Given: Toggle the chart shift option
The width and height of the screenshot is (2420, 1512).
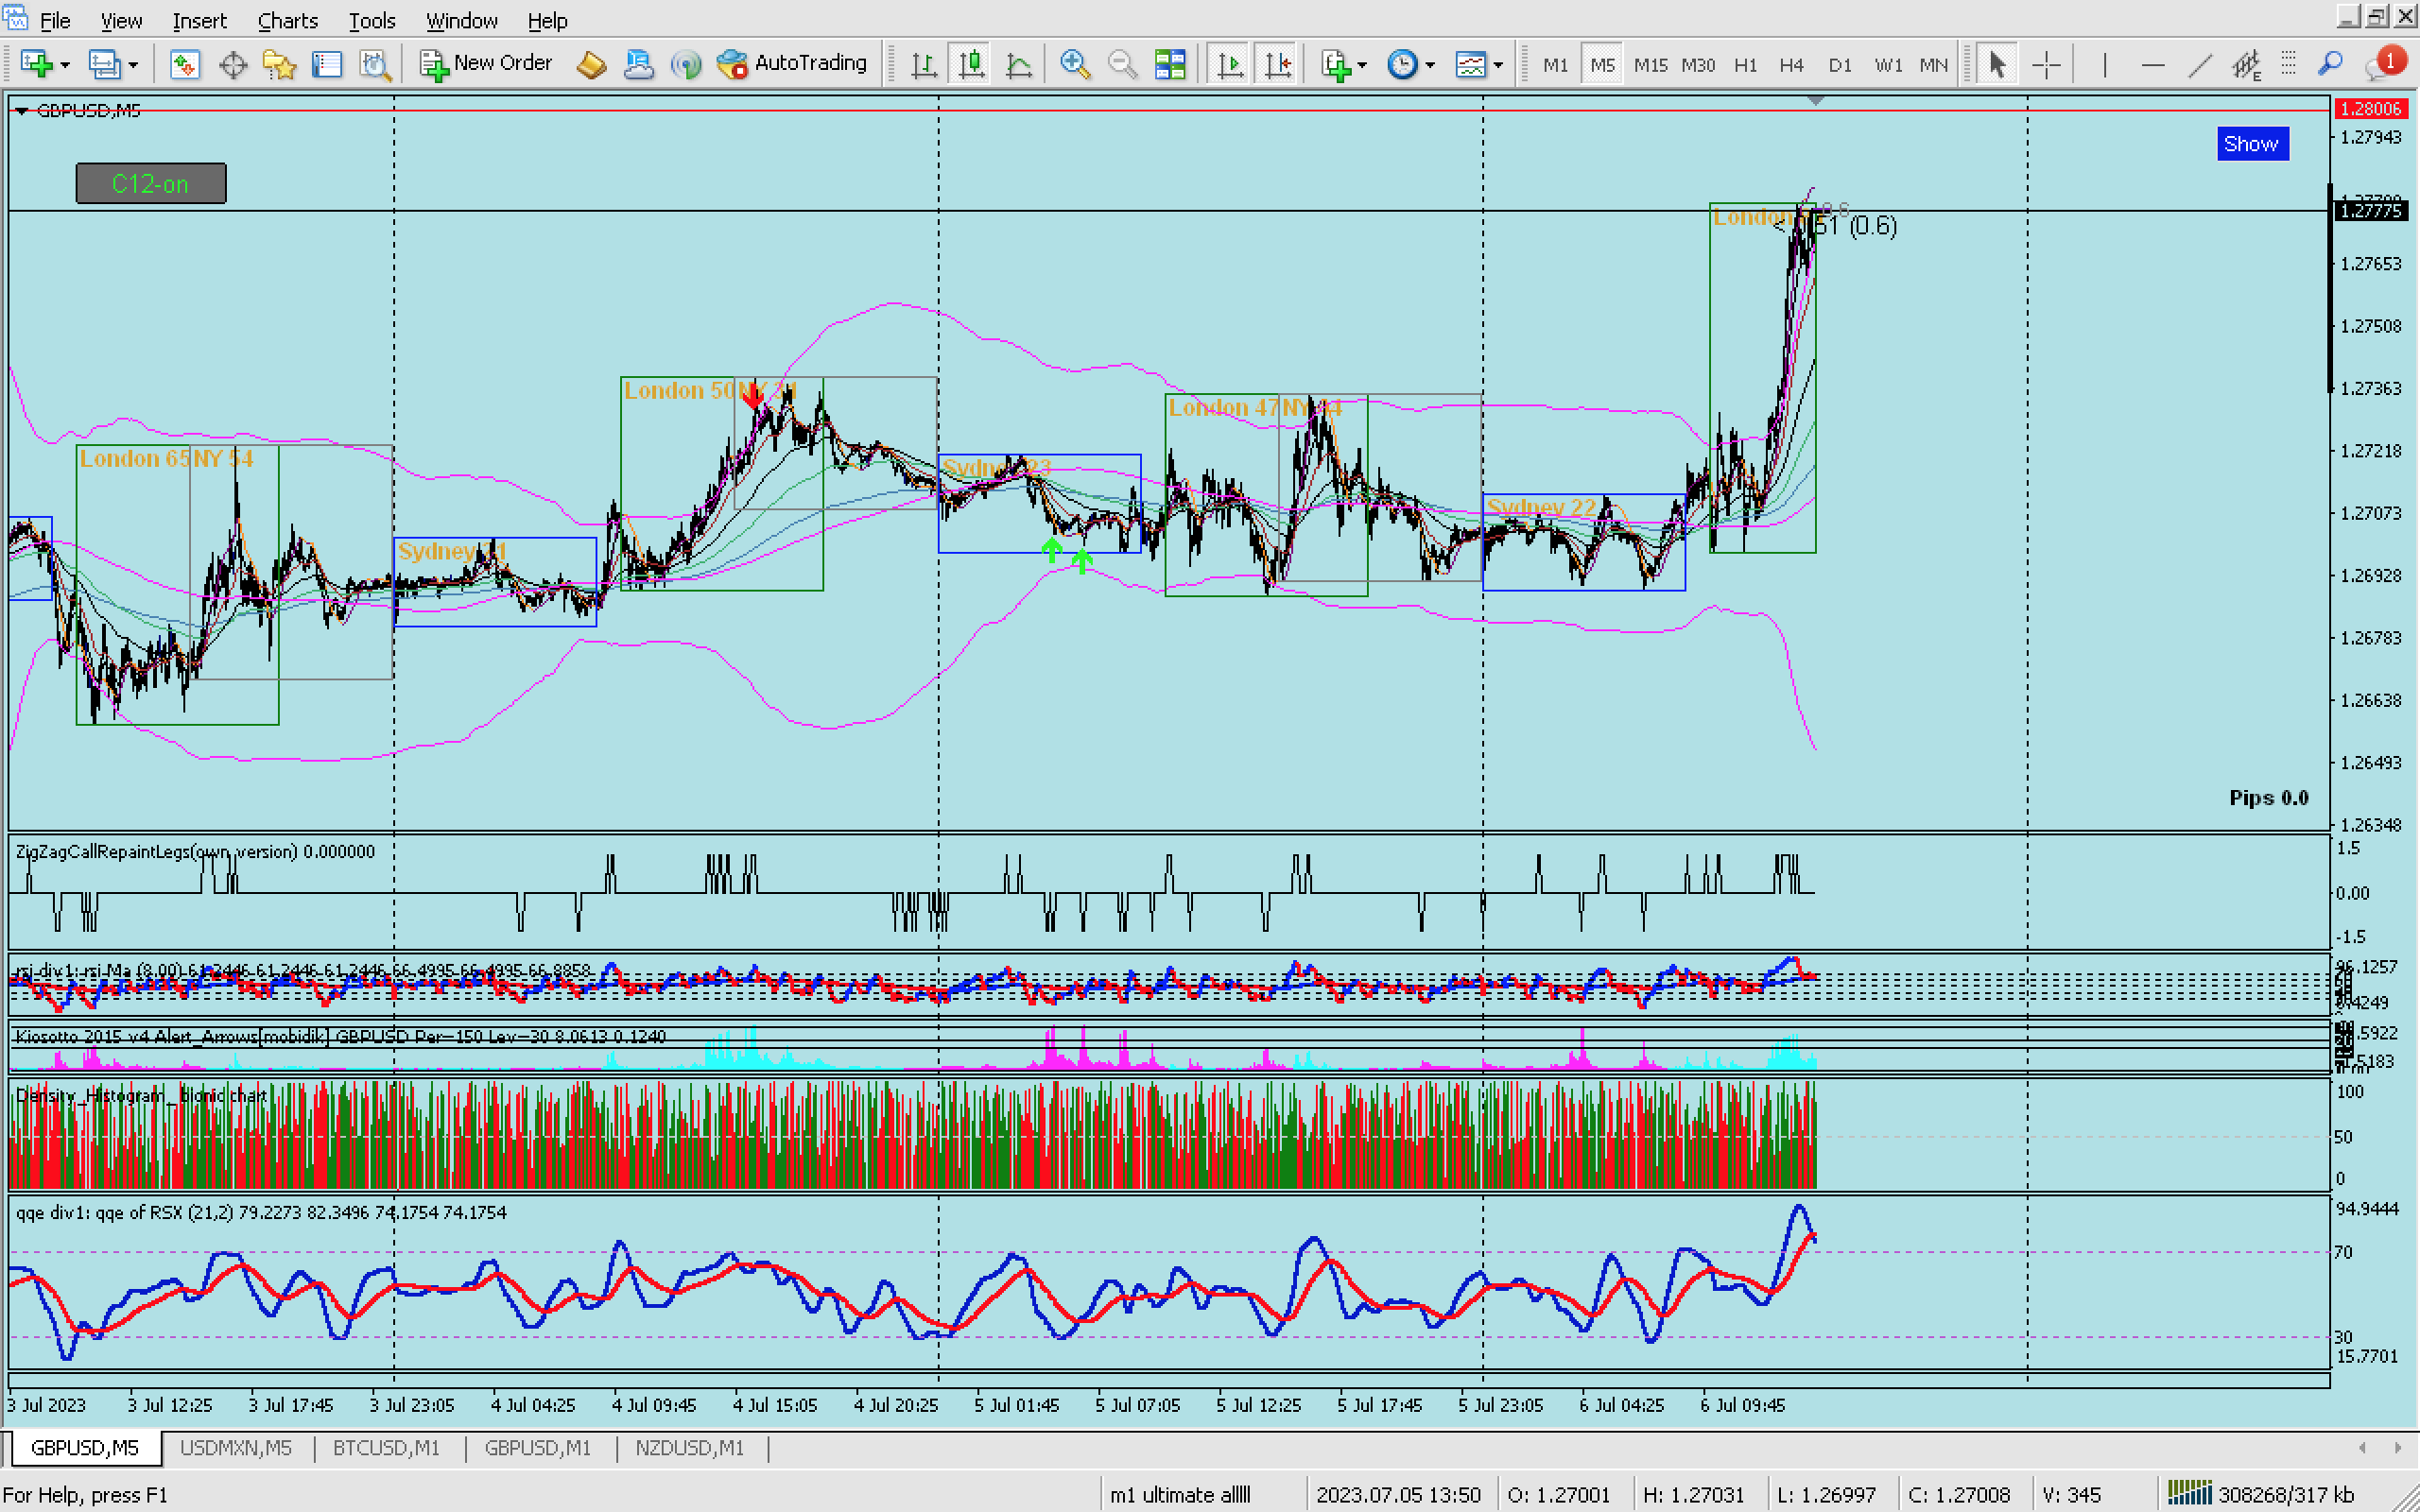Looking at the screenshot, I should pos(1277,64).
